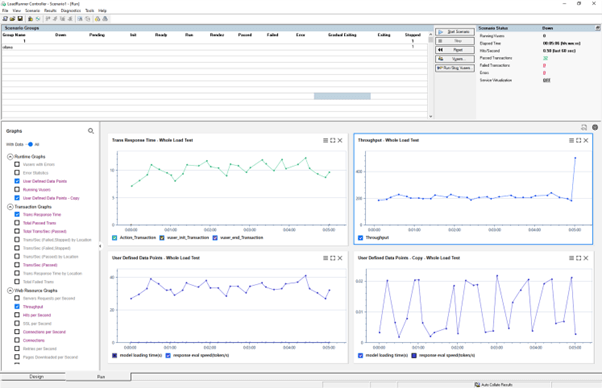Screen dimensions: 602x388
Task: Click the export icon above the graphs area
Action: (x=584, y=127)
